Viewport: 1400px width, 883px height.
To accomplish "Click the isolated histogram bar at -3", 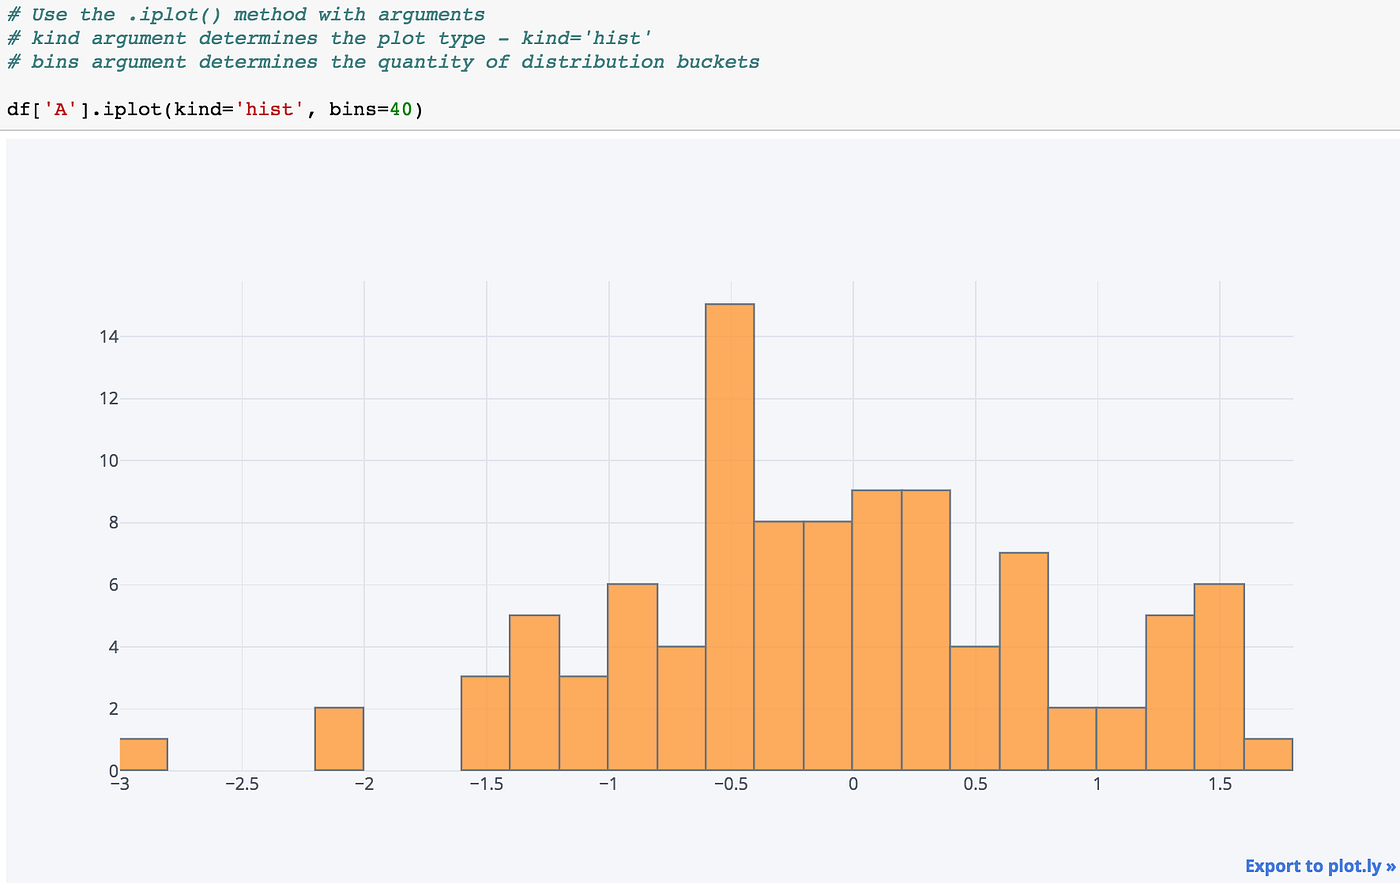I will coord(143,755).
